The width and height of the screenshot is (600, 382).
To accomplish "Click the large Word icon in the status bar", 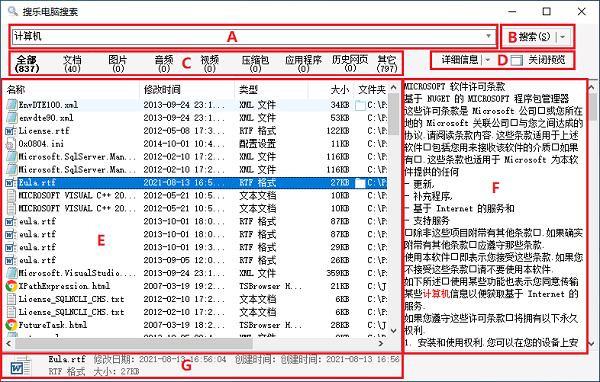I will pos(21,367).
